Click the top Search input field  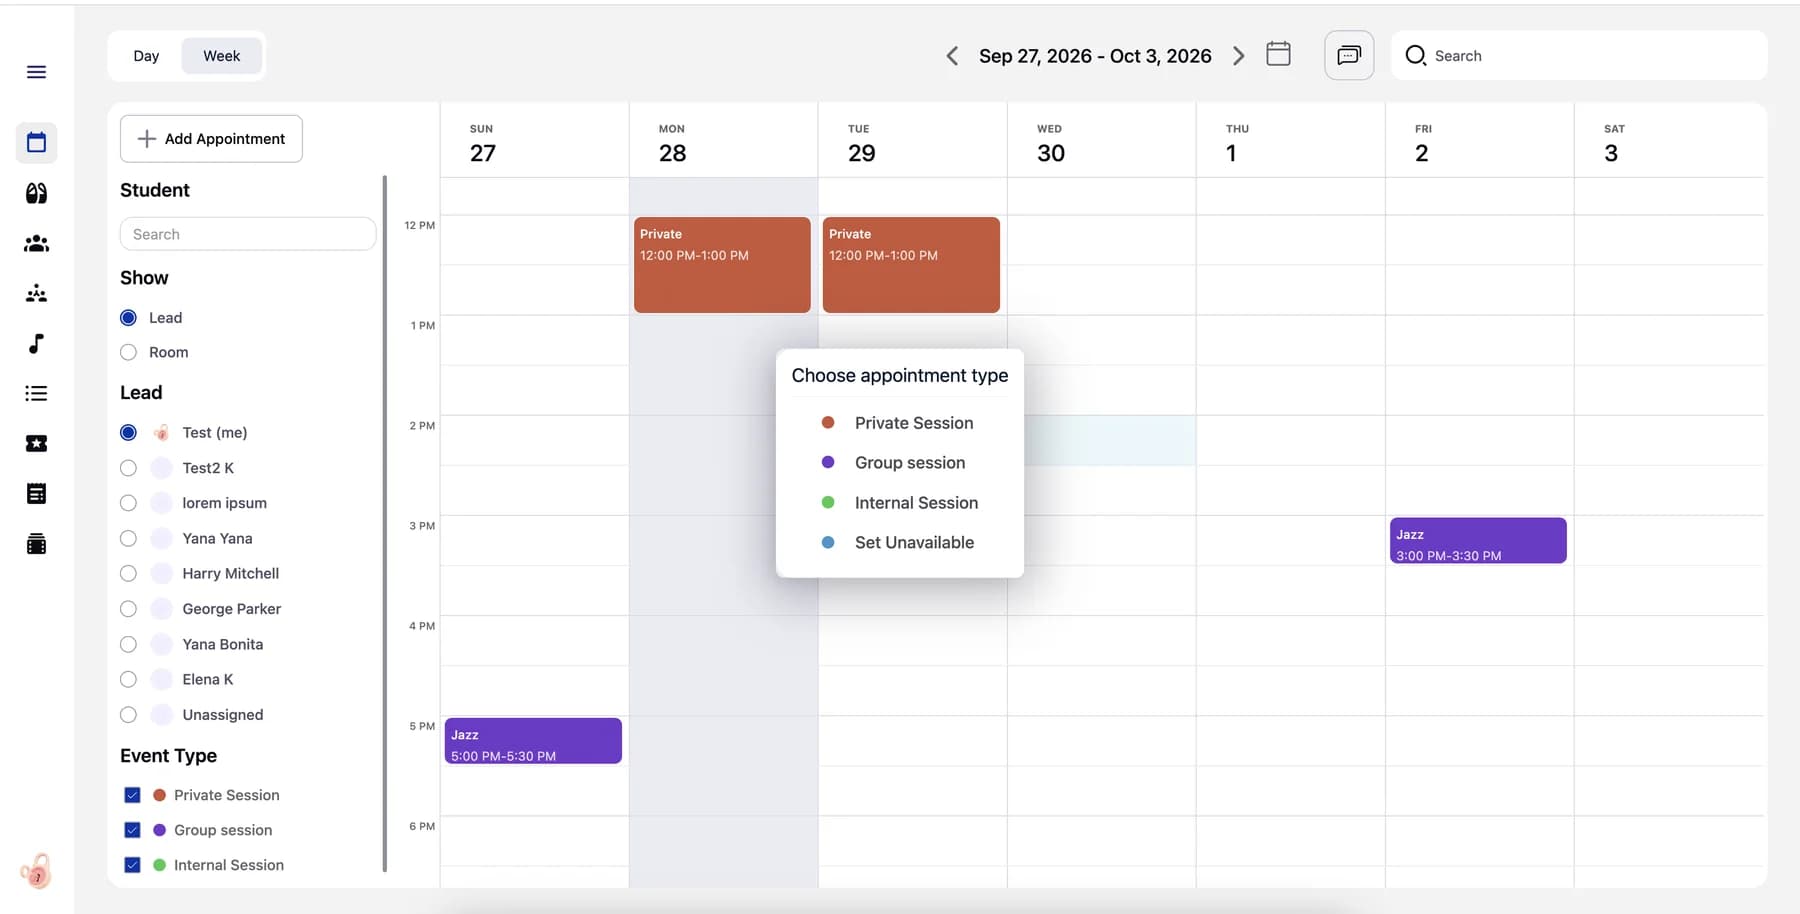pyautogui.click(x=1579, y=55)
